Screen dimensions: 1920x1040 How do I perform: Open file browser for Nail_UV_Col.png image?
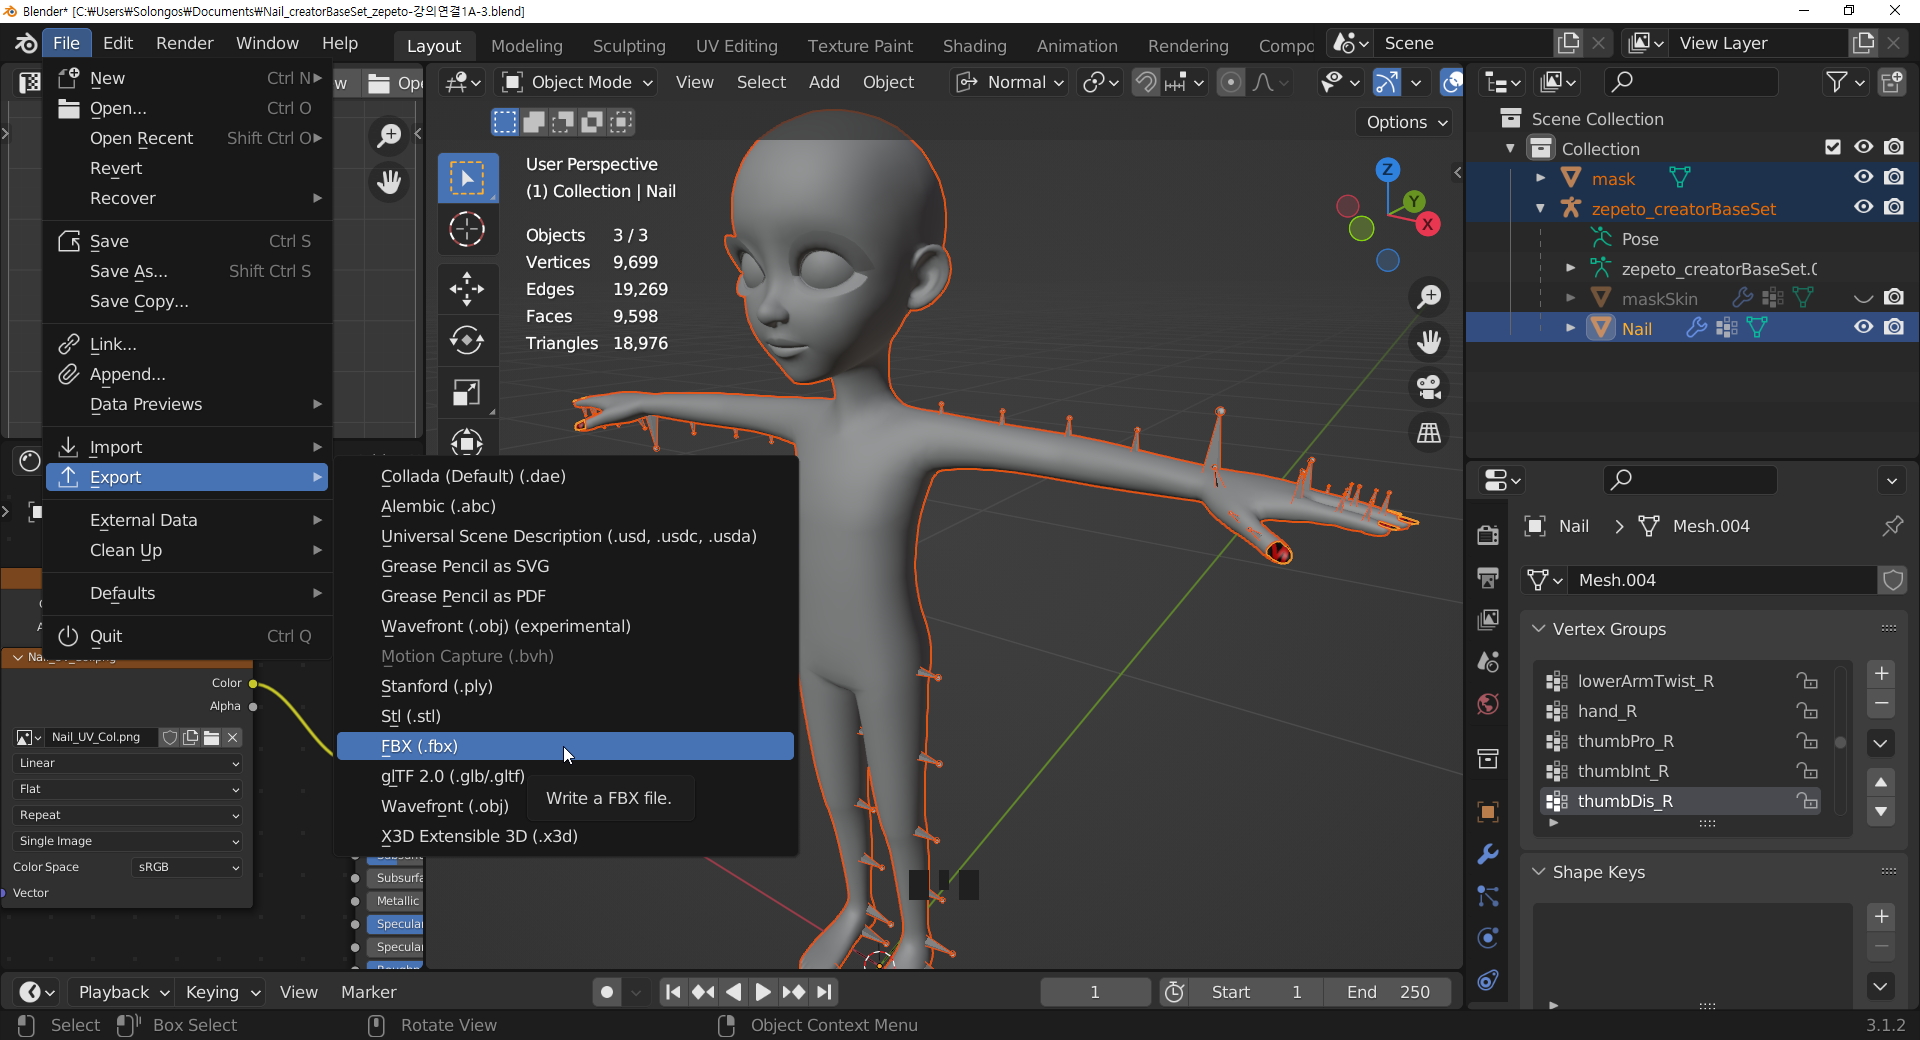coord(211,738)
